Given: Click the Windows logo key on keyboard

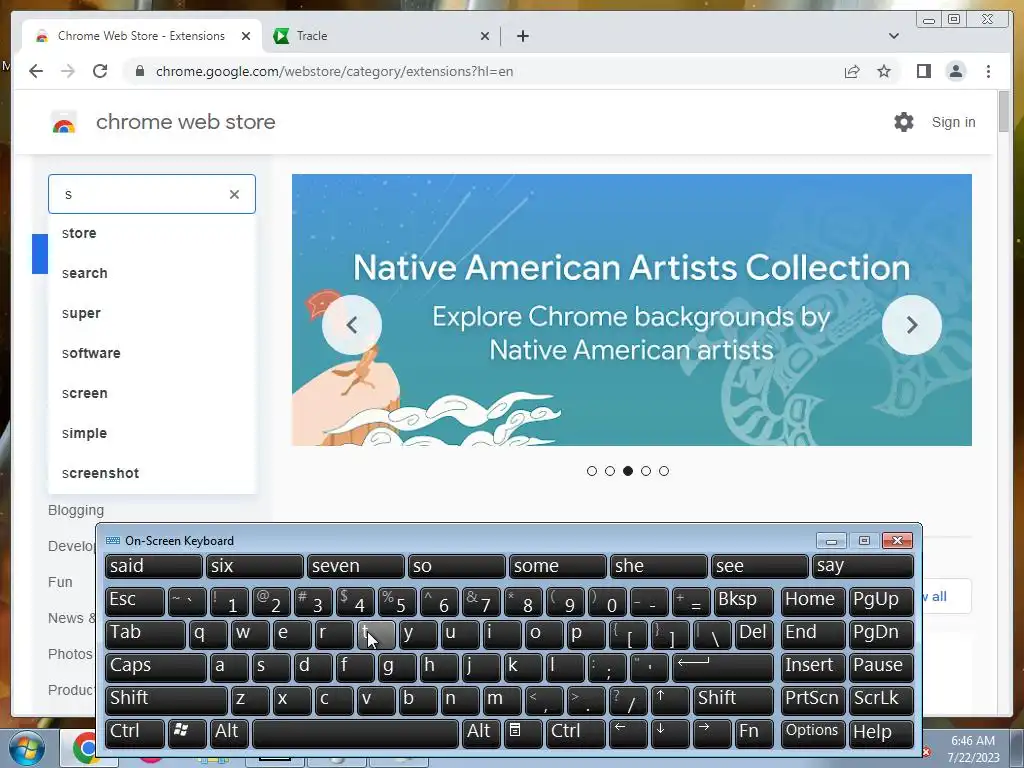Looking at the screenshot, I should coord(187,732).
